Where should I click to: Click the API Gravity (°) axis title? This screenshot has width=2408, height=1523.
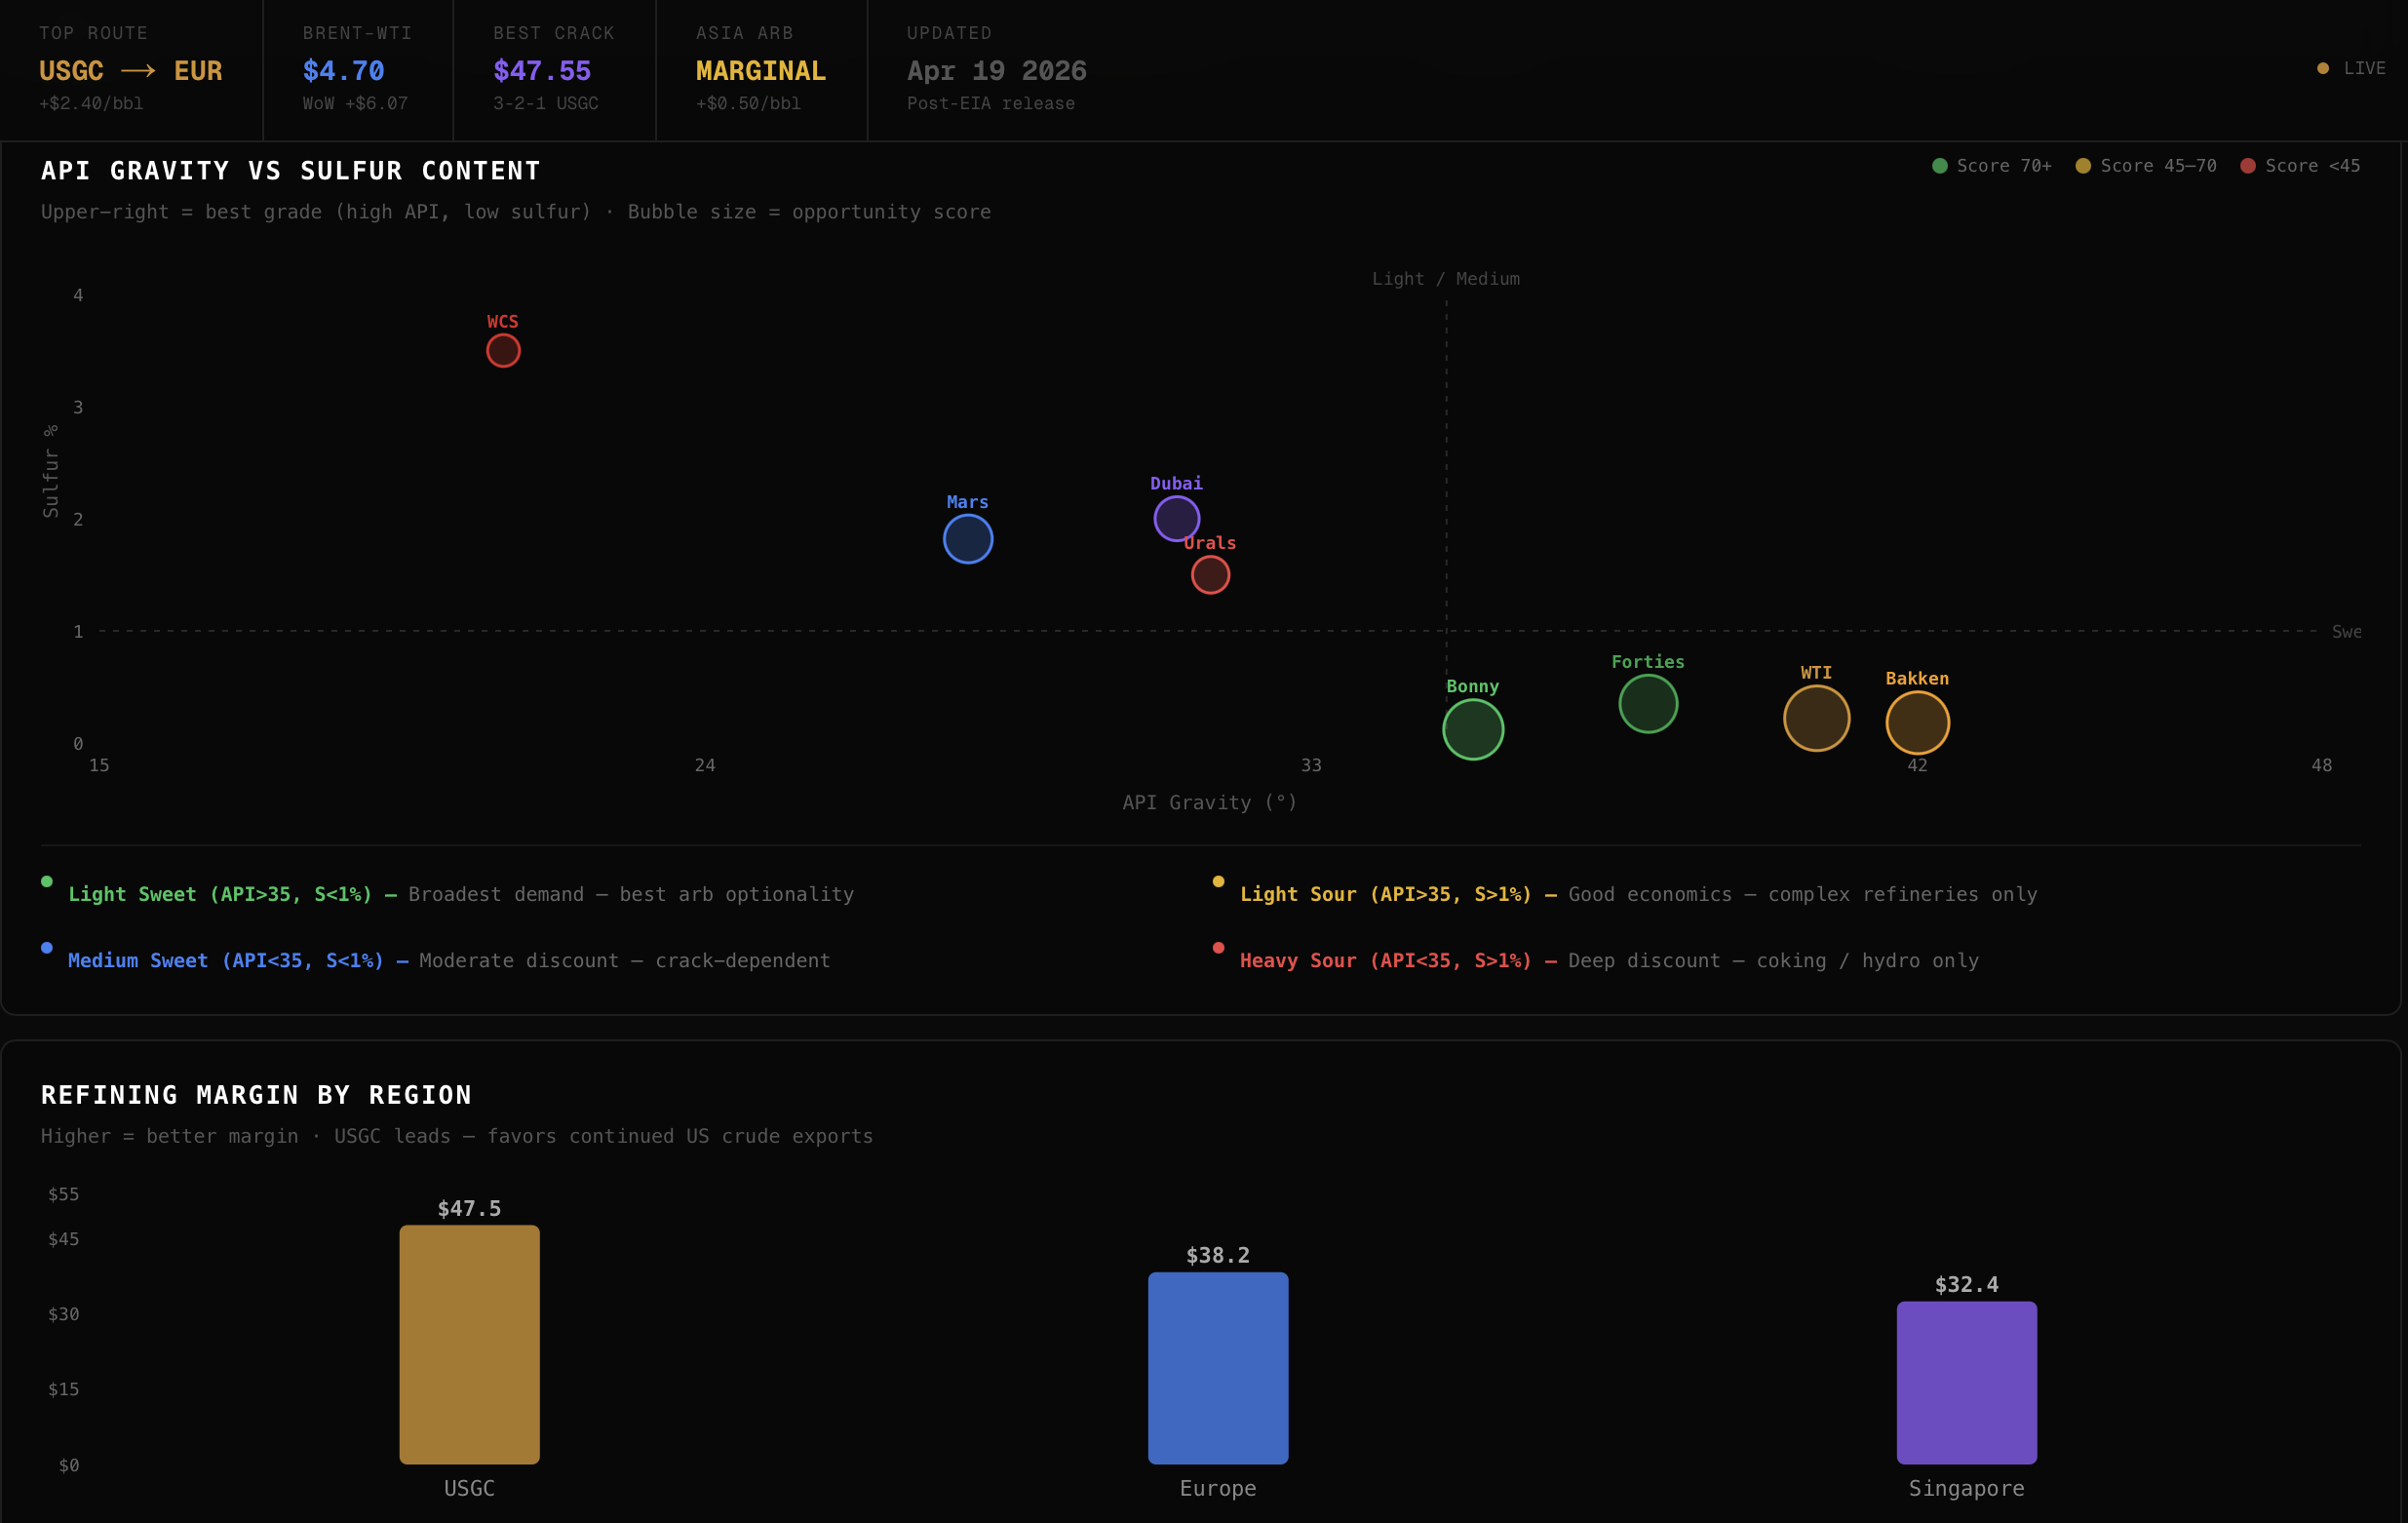pos(1209,802)
